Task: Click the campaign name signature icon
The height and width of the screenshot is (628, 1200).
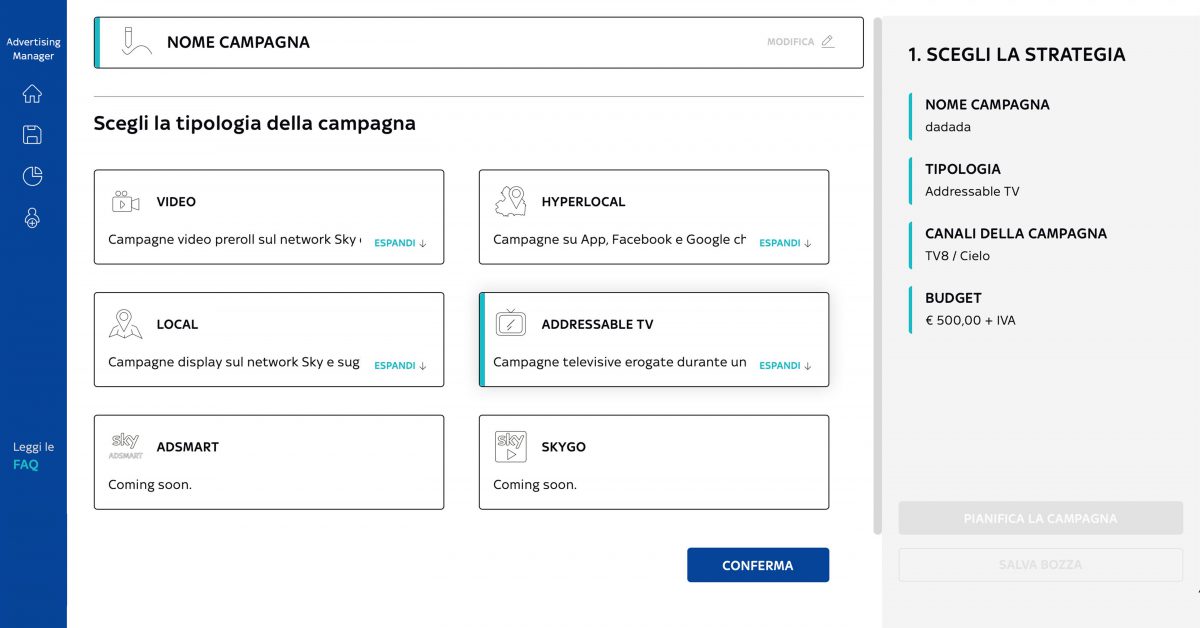Action: (x=135, y=42)
